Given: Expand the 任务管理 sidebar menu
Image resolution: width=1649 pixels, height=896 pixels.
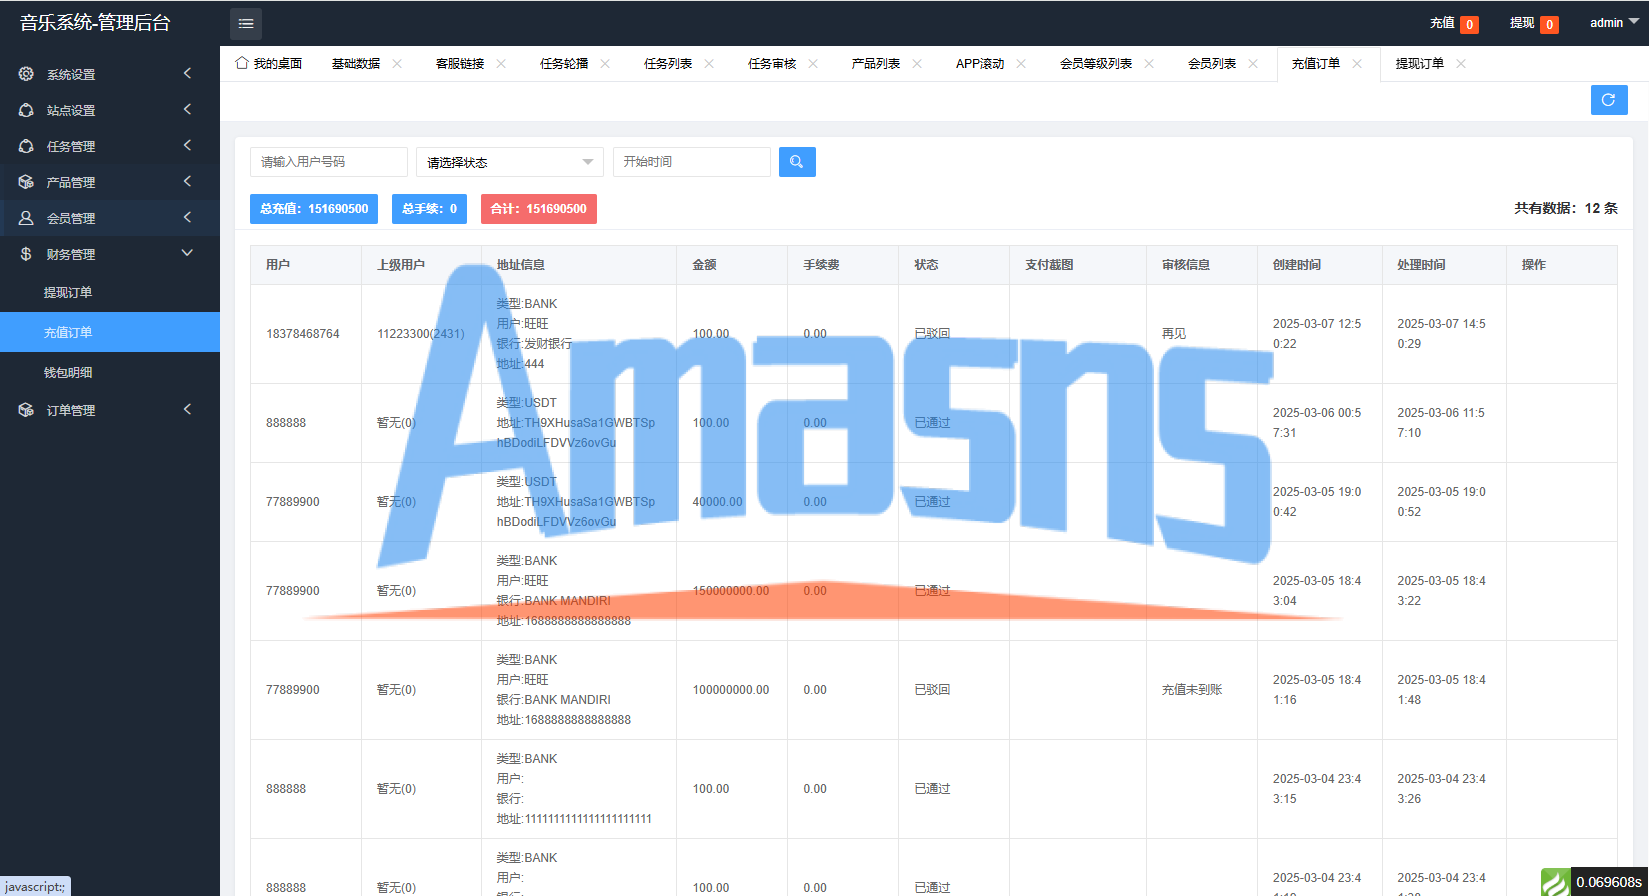Looking at the screenshot, I should (187, 146).
